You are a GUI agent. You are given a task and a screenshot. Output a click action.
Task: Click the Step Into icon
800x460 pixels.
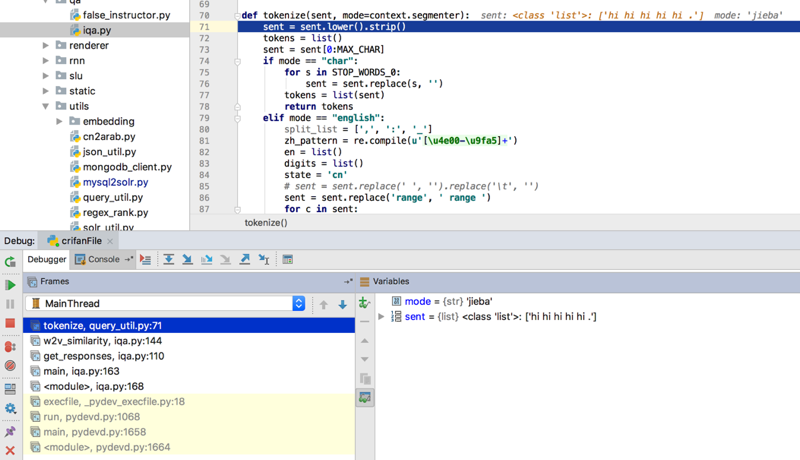coord(187,260)
